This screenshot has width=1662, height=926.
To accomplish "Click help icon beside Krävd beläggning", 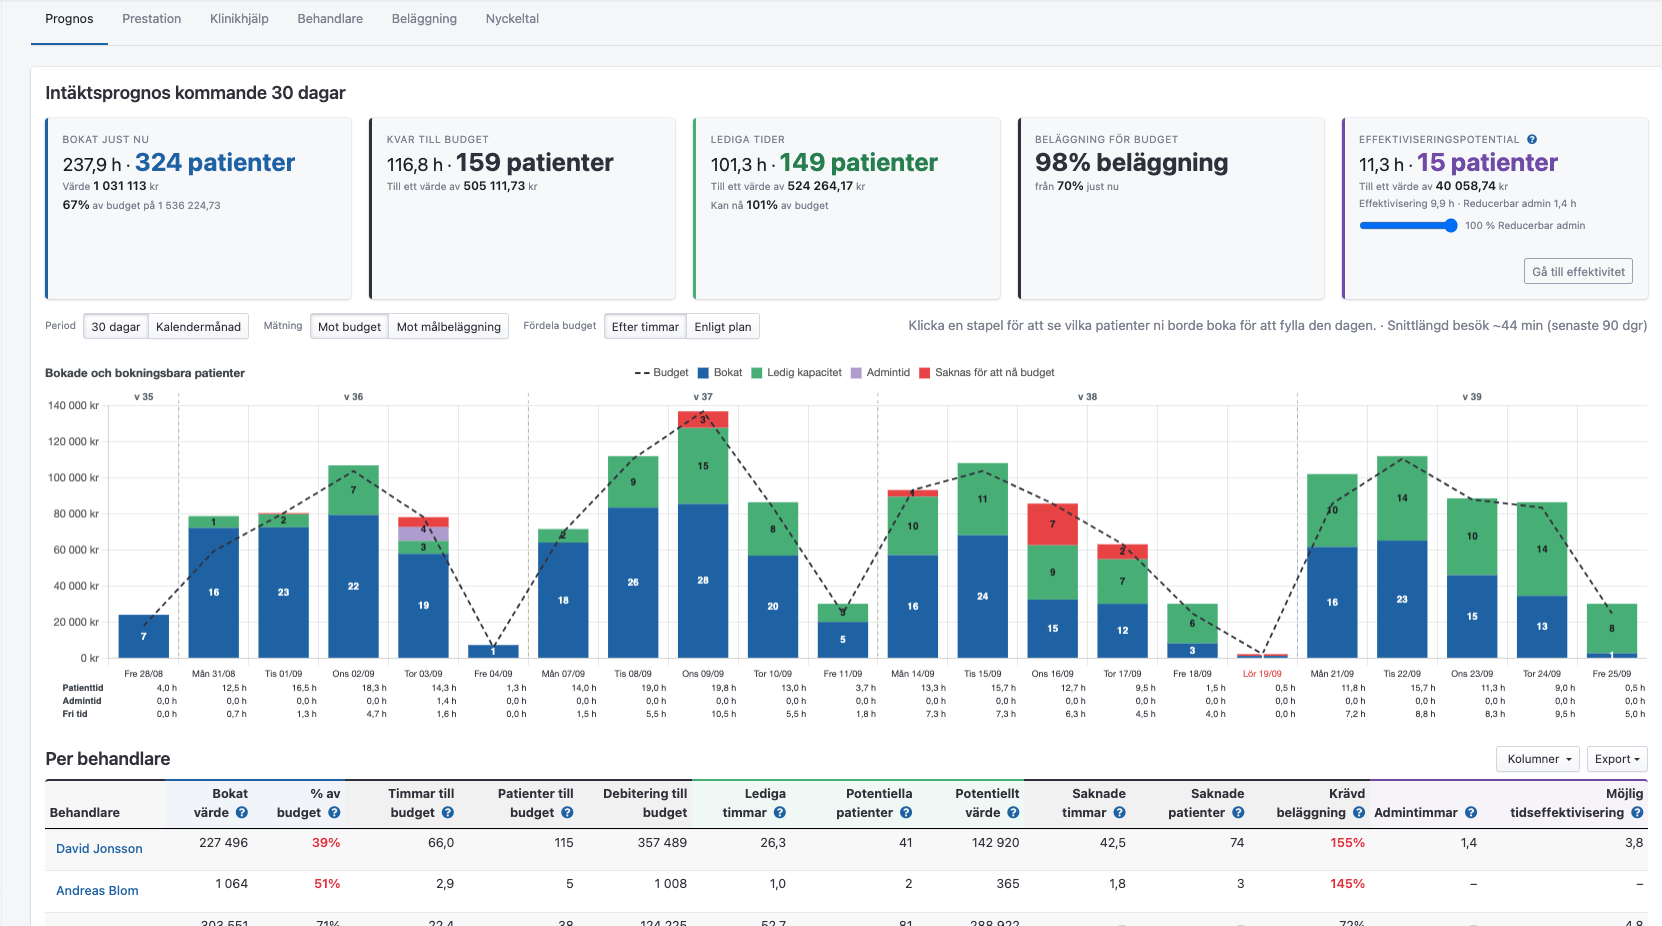I will (x=1359, y=813).
